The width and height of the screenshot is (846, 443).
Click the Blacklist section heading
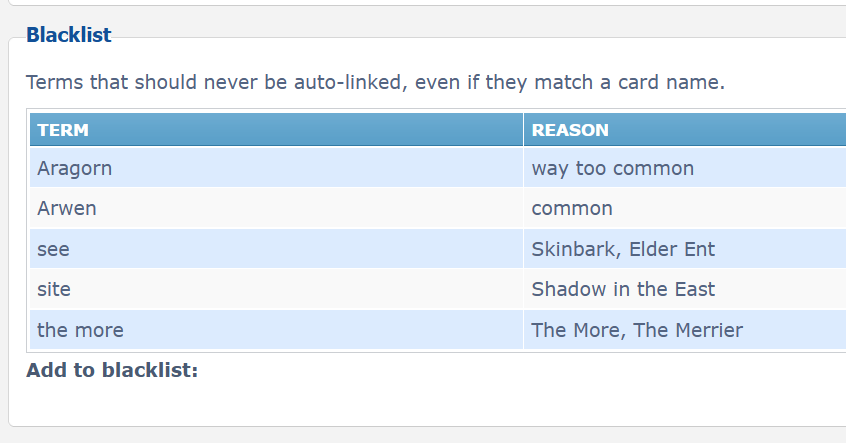click(68, 35)
